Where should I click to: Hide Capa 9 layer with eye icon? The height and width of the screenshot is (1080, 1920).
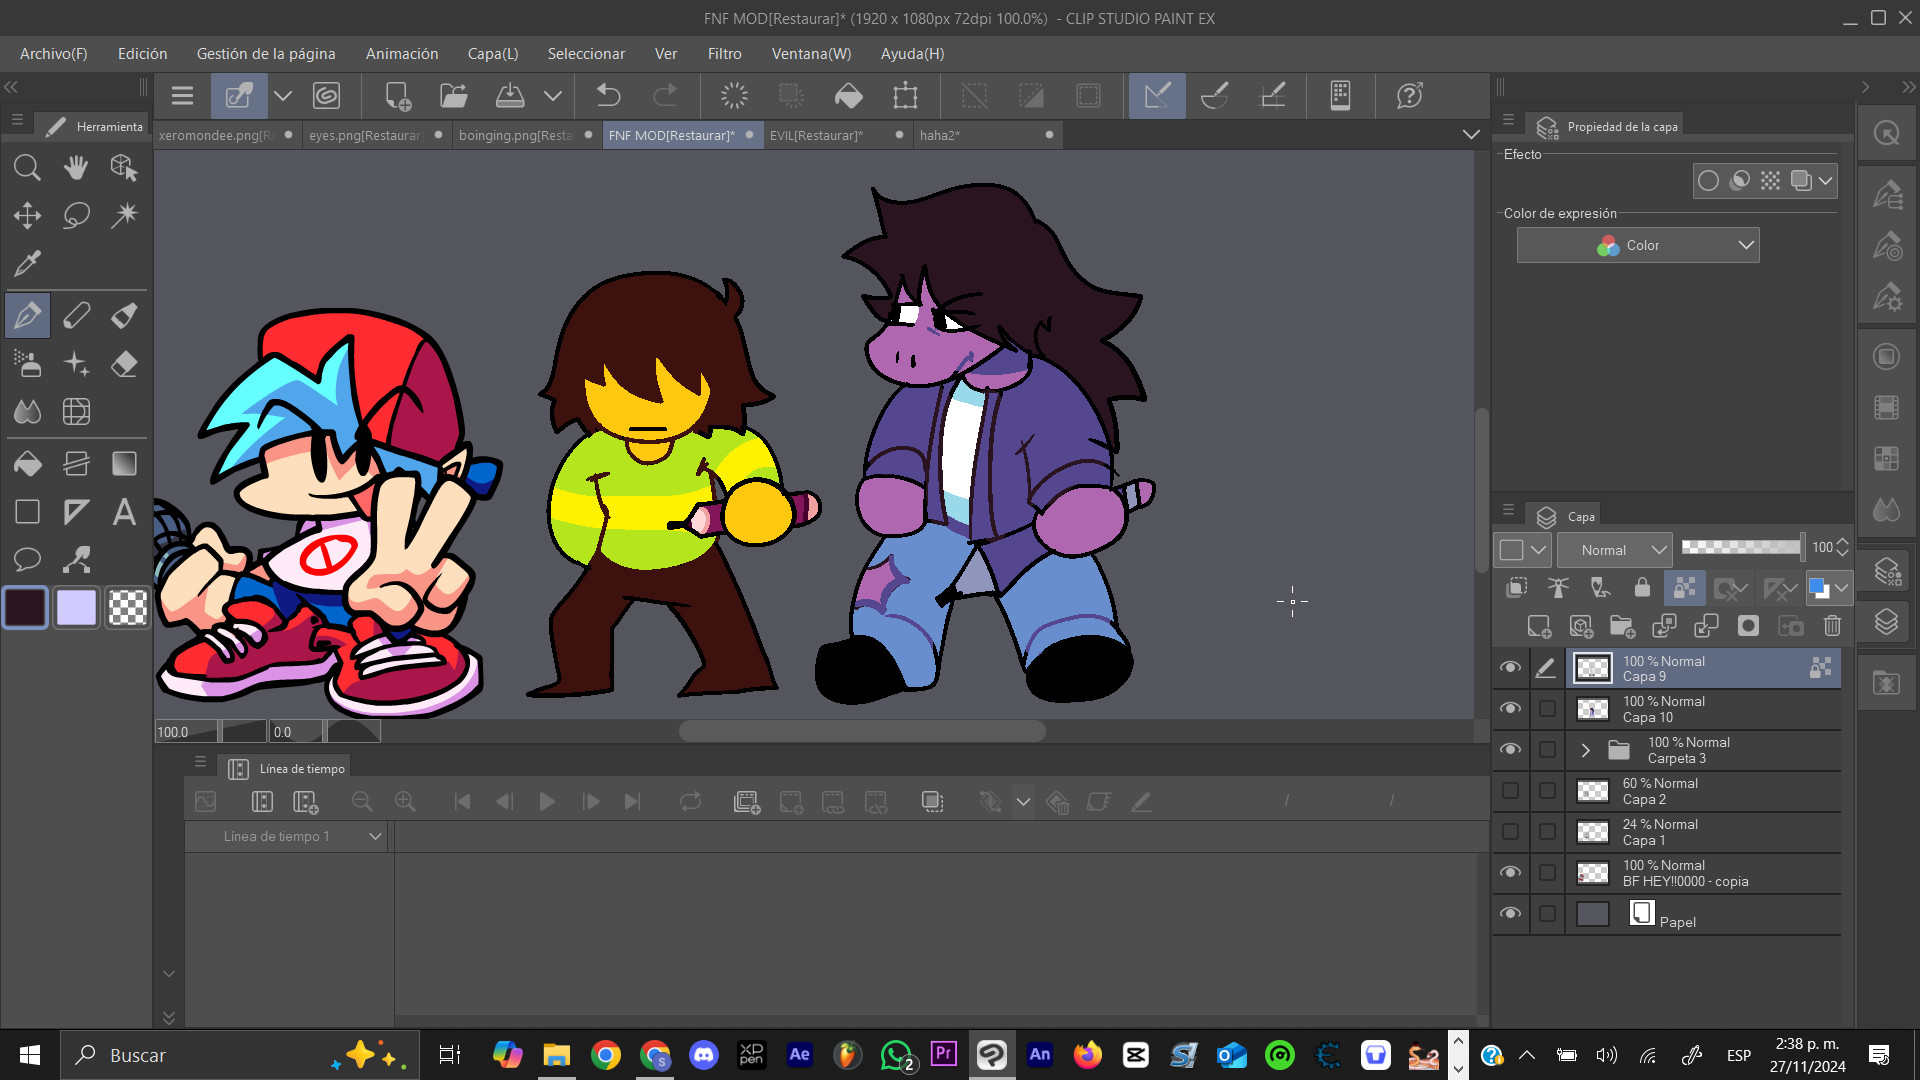[1510, 668]
